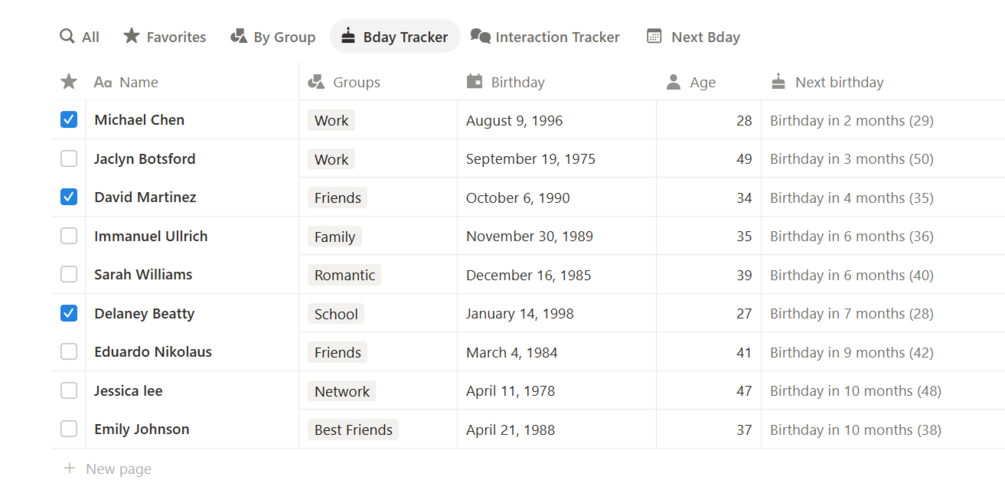The image size is (1005, 503).
Task: Open the Work group tag for Michael Chen
Action: pos(331,121)
